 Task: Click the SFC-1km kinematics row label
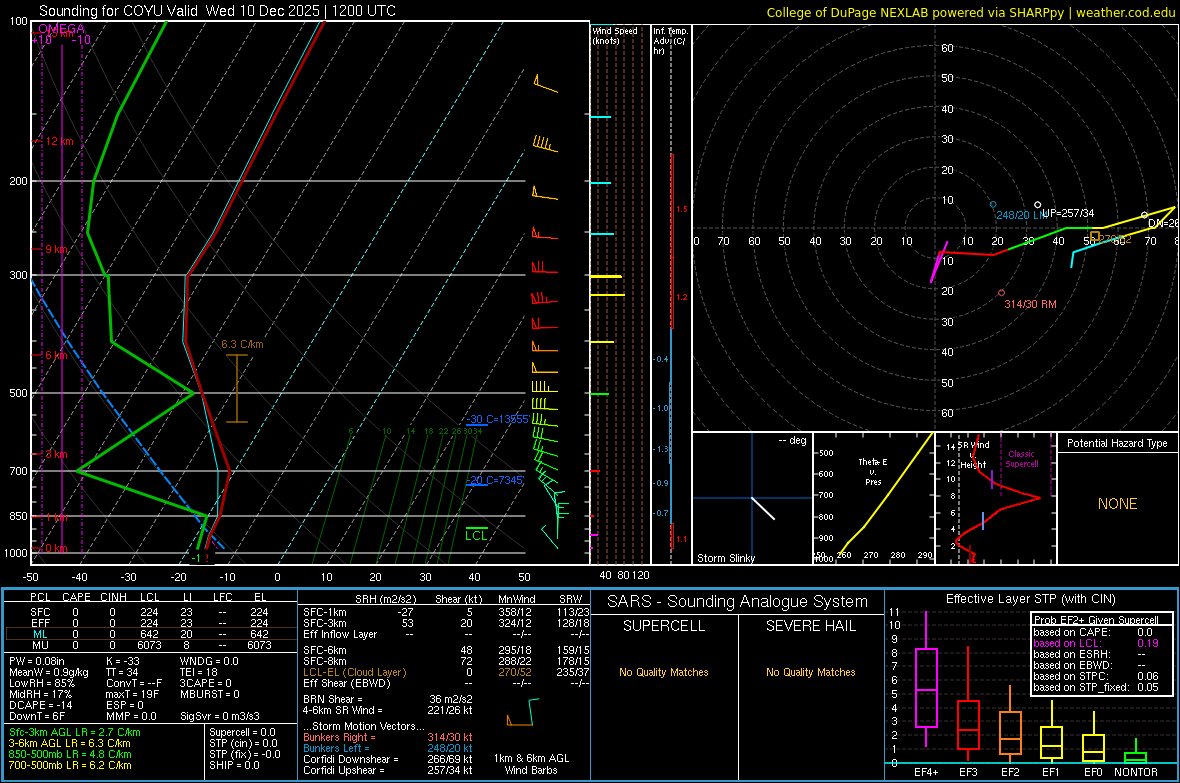pos(325,612)
